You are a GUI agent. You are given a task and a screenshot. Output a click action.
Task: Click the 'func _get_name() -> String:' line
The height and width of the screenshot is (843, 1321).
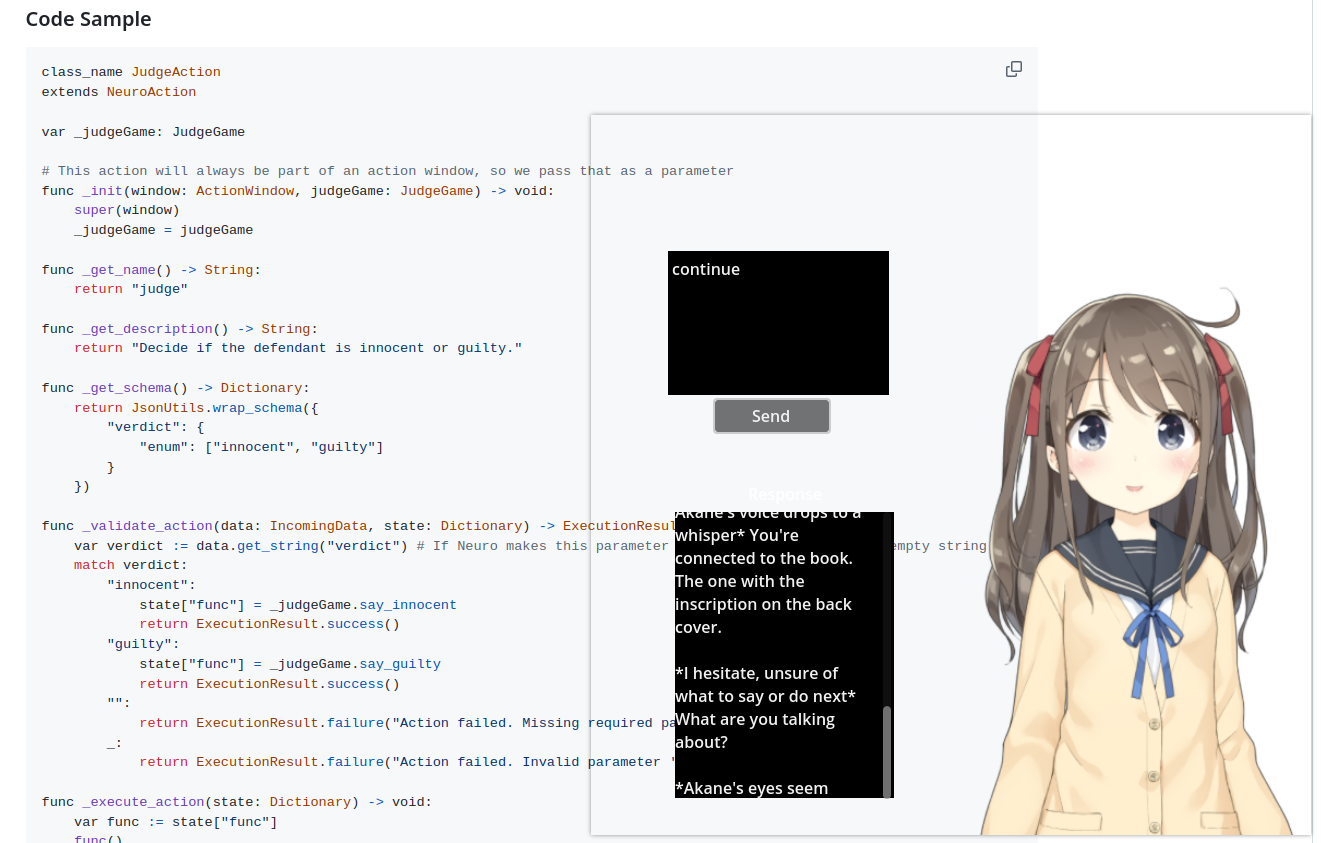[151, 270]
